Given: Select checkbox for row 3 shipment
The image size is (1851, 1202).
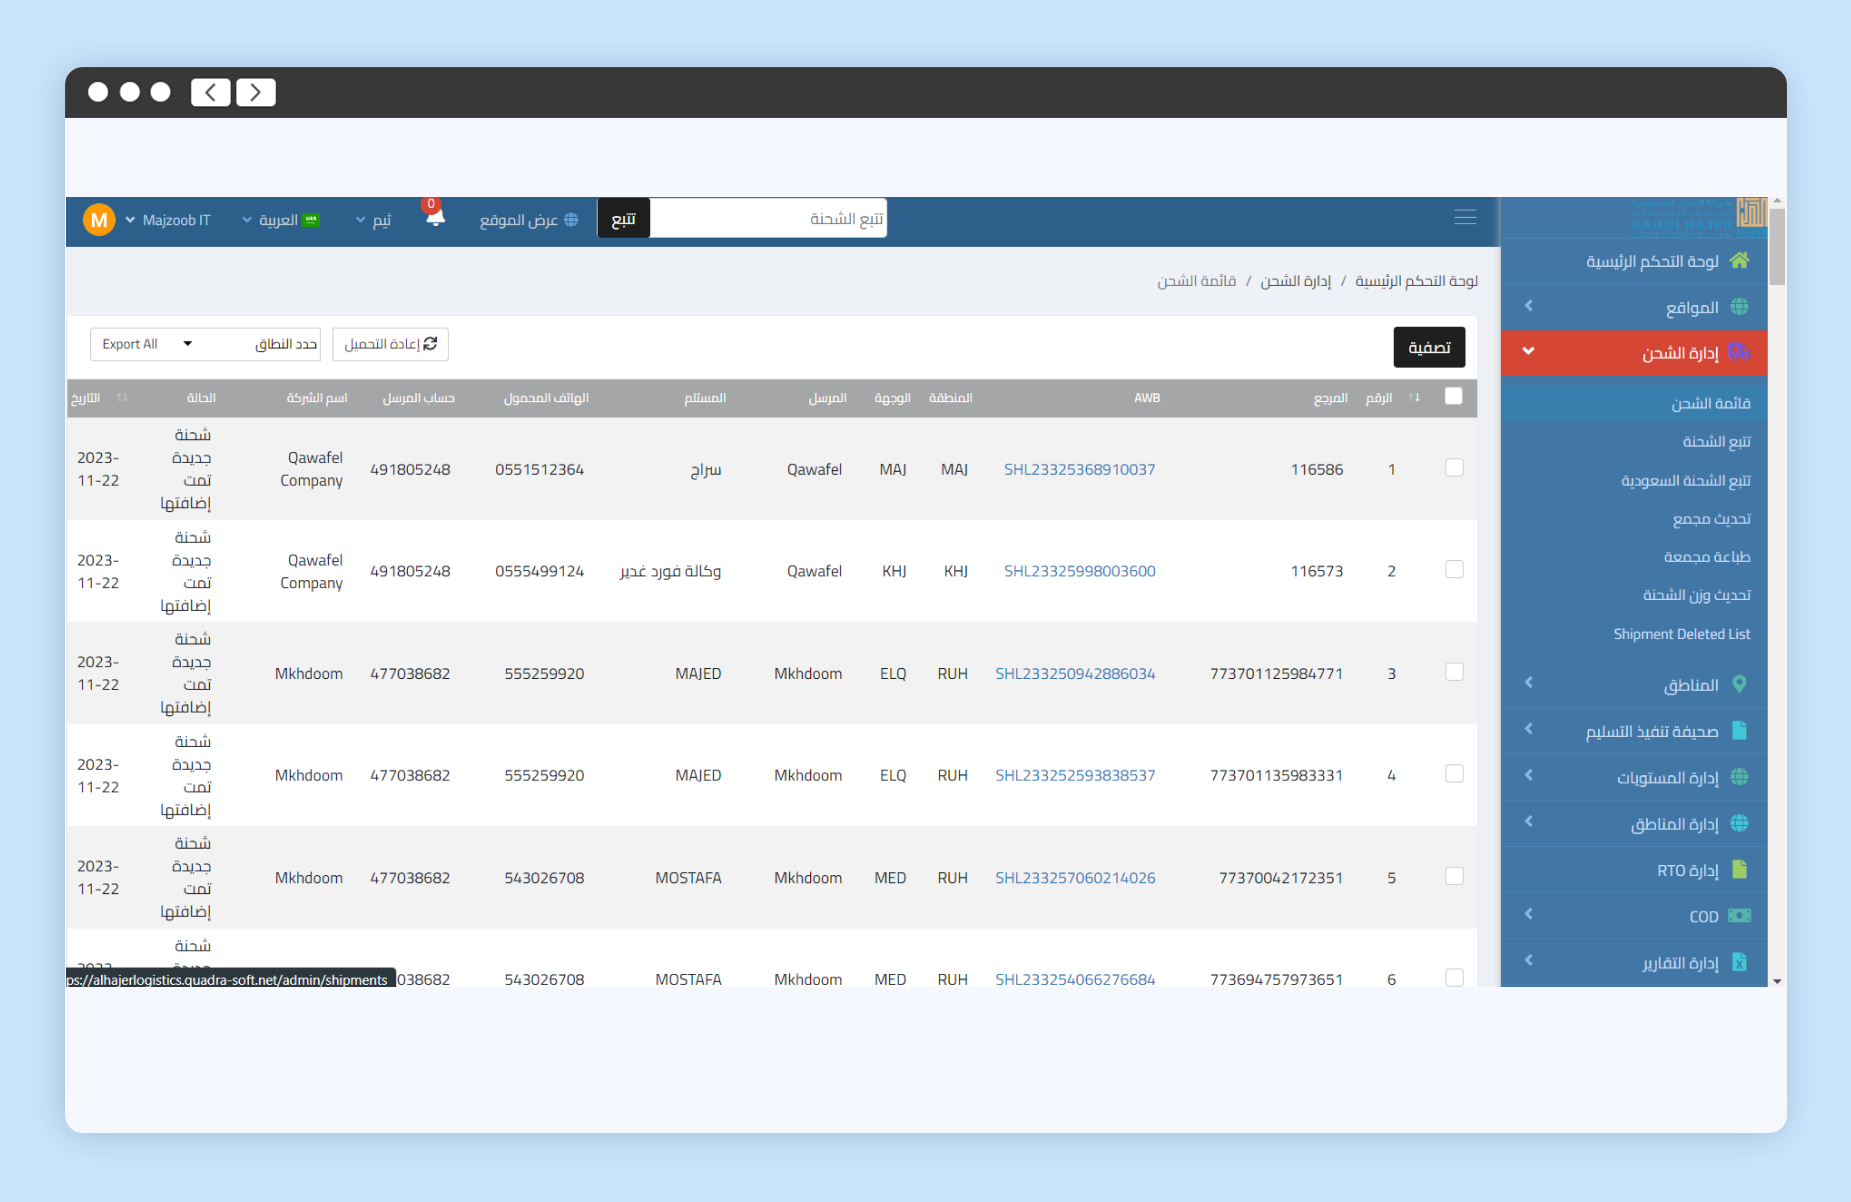Looking at the screenshot, I should tap(1454, 672).
